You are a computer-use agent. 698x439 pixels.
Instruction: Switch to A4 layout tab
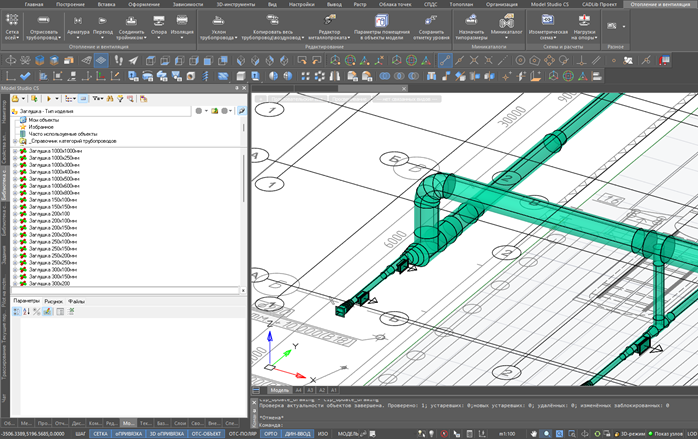coord(298,390)
